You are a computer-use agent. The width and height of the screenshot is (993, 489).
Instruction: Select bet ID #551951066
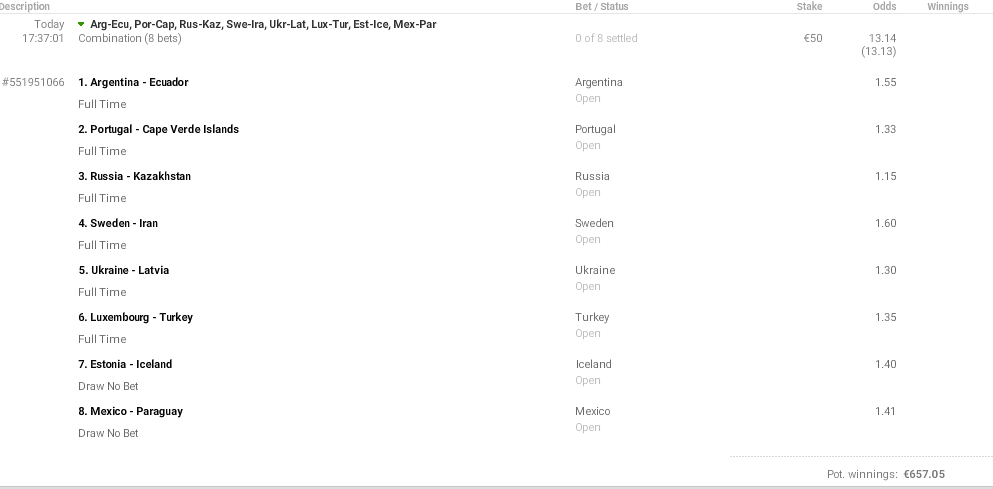[x=33, y=82]
